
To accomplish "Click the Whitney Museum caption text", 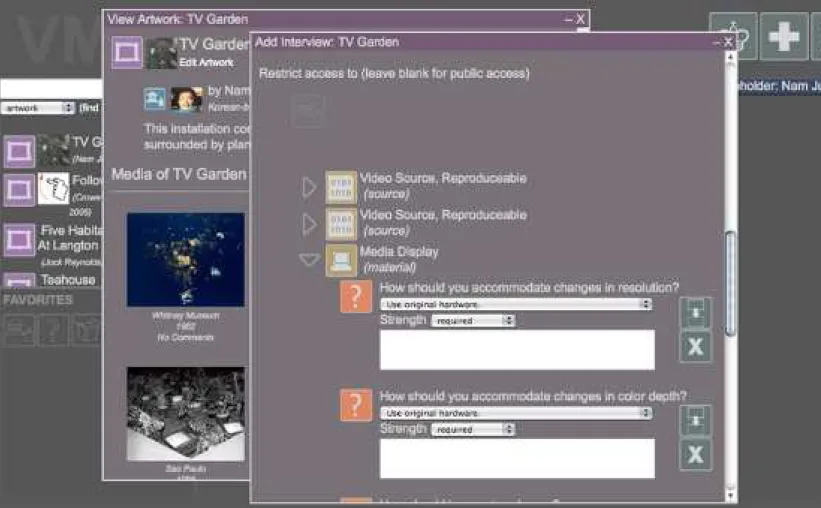I will (x=185, y=316).
